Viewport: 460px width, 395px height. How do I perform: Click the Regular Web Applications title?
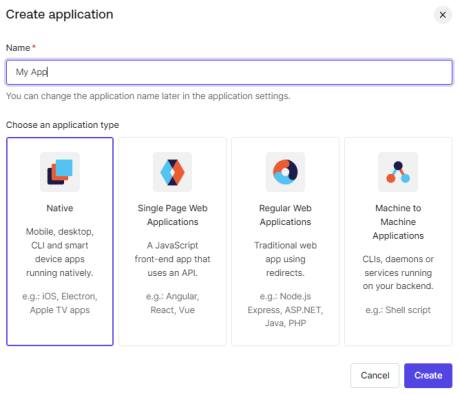pyautogui.click(x=285, y=215)
